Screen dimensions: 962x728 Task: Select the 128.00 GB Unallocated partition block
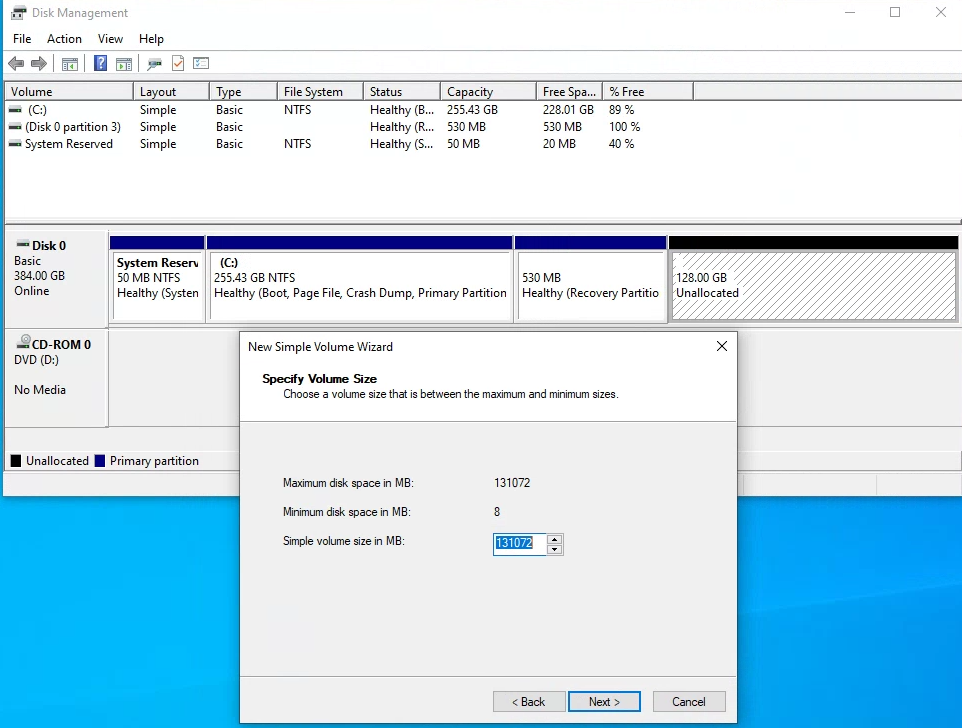pyautogui.click(x=813, y=286)
